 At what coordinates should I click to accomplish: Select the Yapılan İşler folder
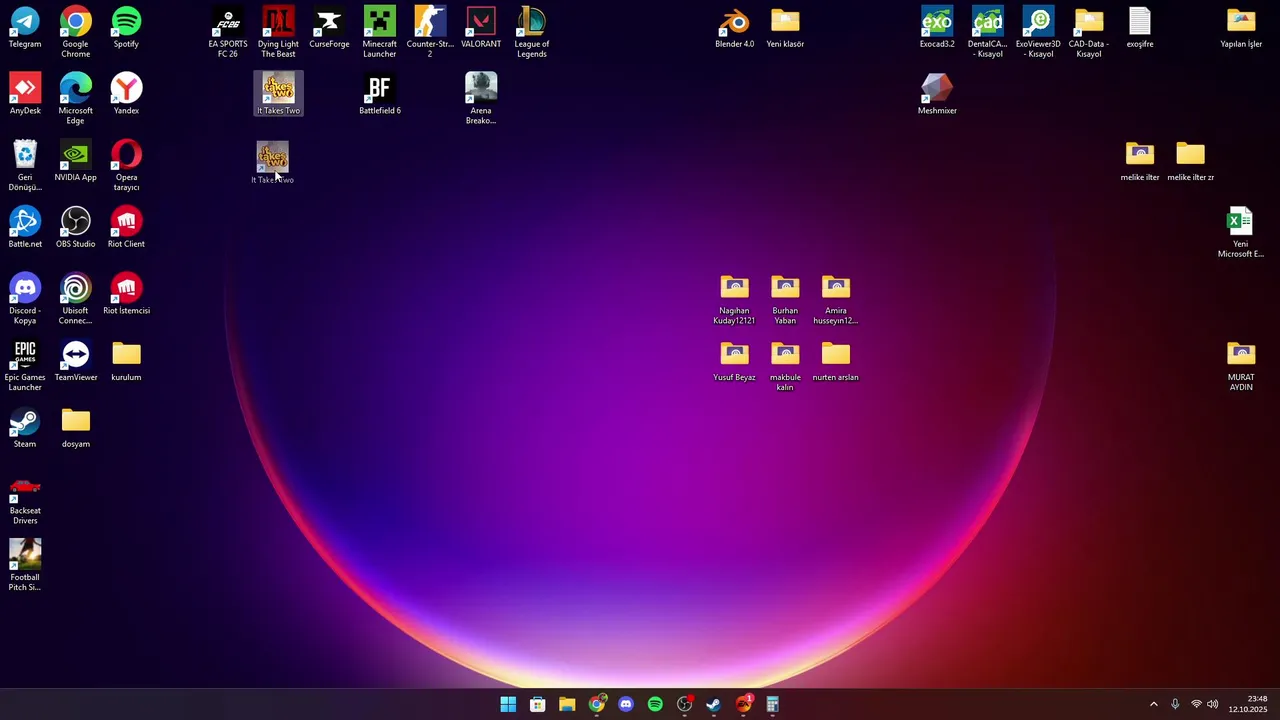[x=1241, y=27]
